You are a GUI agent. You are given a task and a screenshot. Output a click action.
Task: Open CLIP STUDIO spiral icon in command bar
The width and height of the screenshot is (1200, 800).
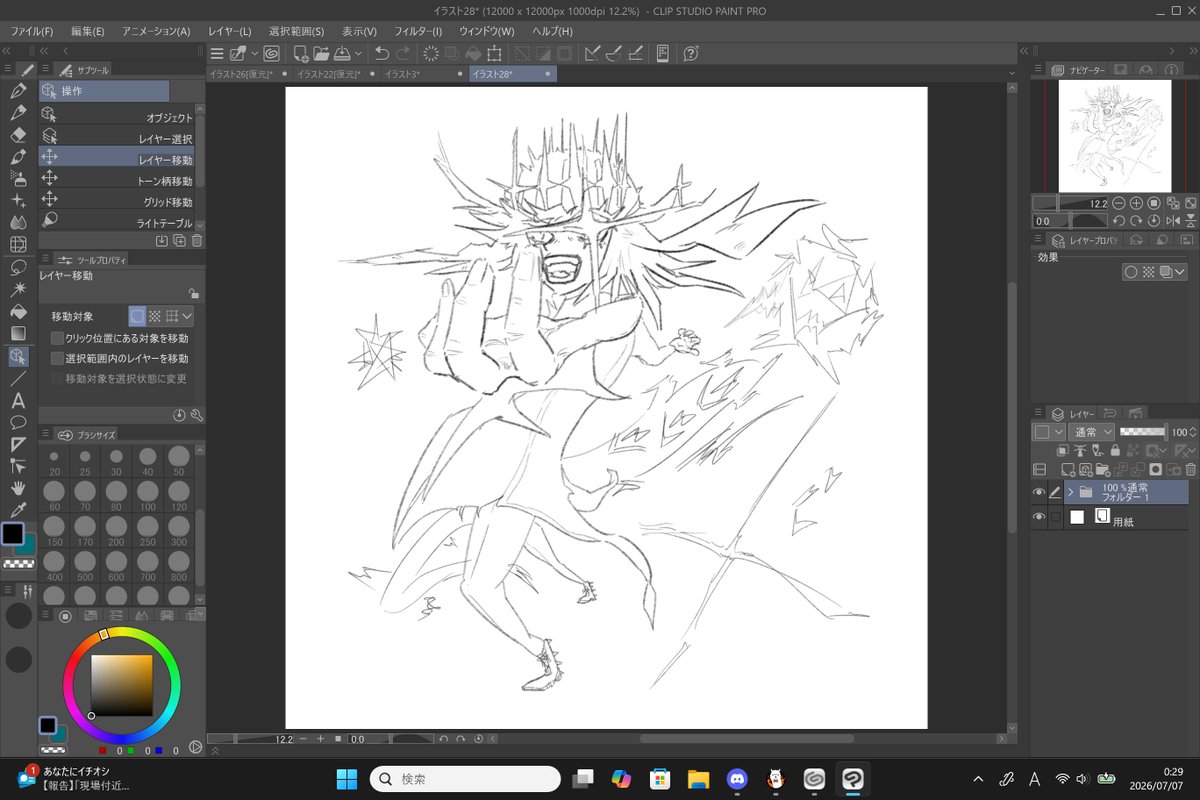(x=271, y=53)
